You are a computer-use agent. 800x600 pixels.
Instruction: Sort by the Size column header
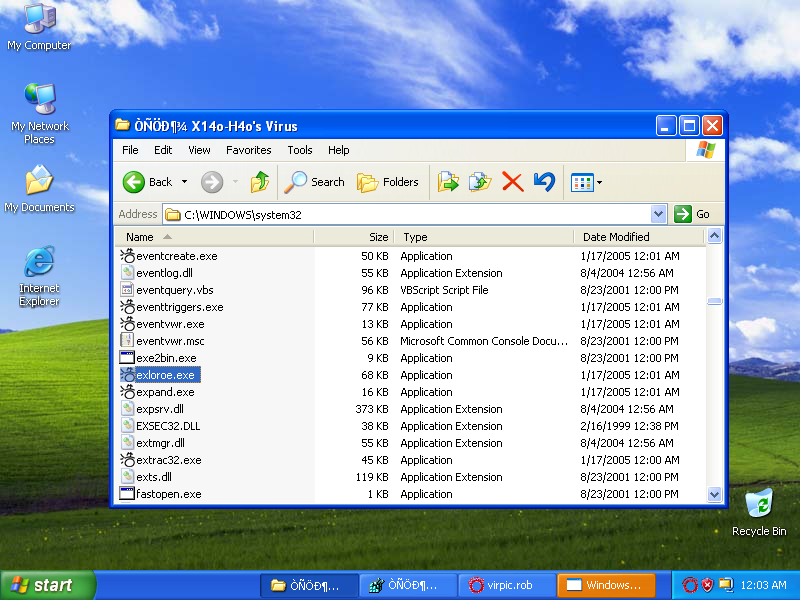pos(354,237)
